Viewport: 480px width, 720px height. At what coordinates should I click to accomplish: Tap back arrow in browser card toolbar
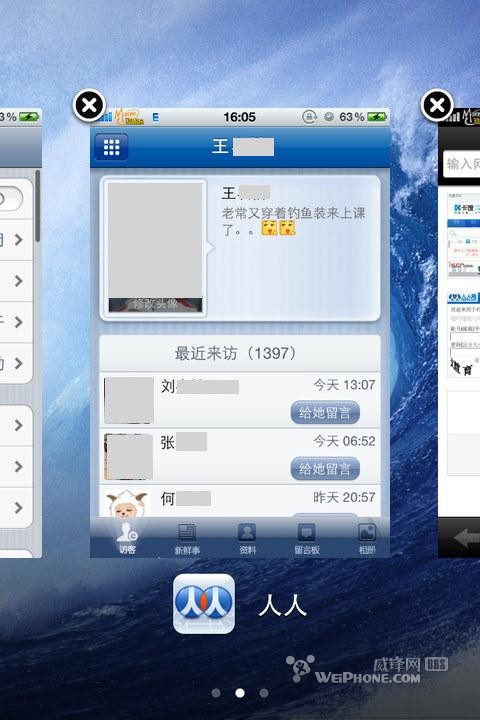tap(466, 538)
